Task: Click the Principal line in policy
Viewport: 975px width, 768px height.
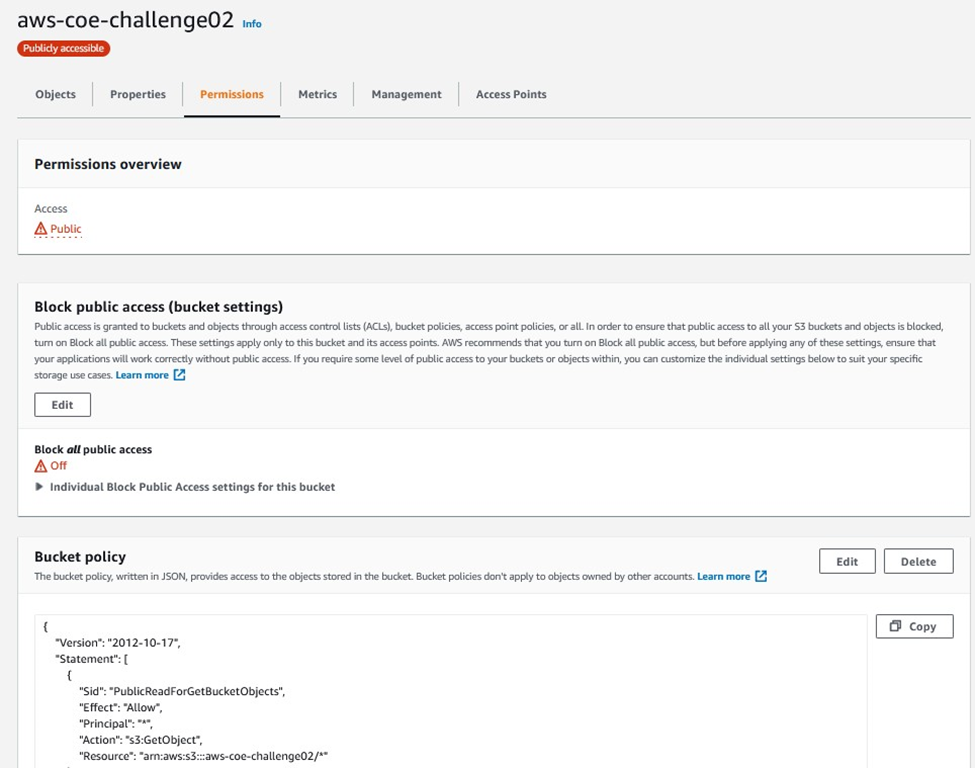Action: click(x=116, y=724)
